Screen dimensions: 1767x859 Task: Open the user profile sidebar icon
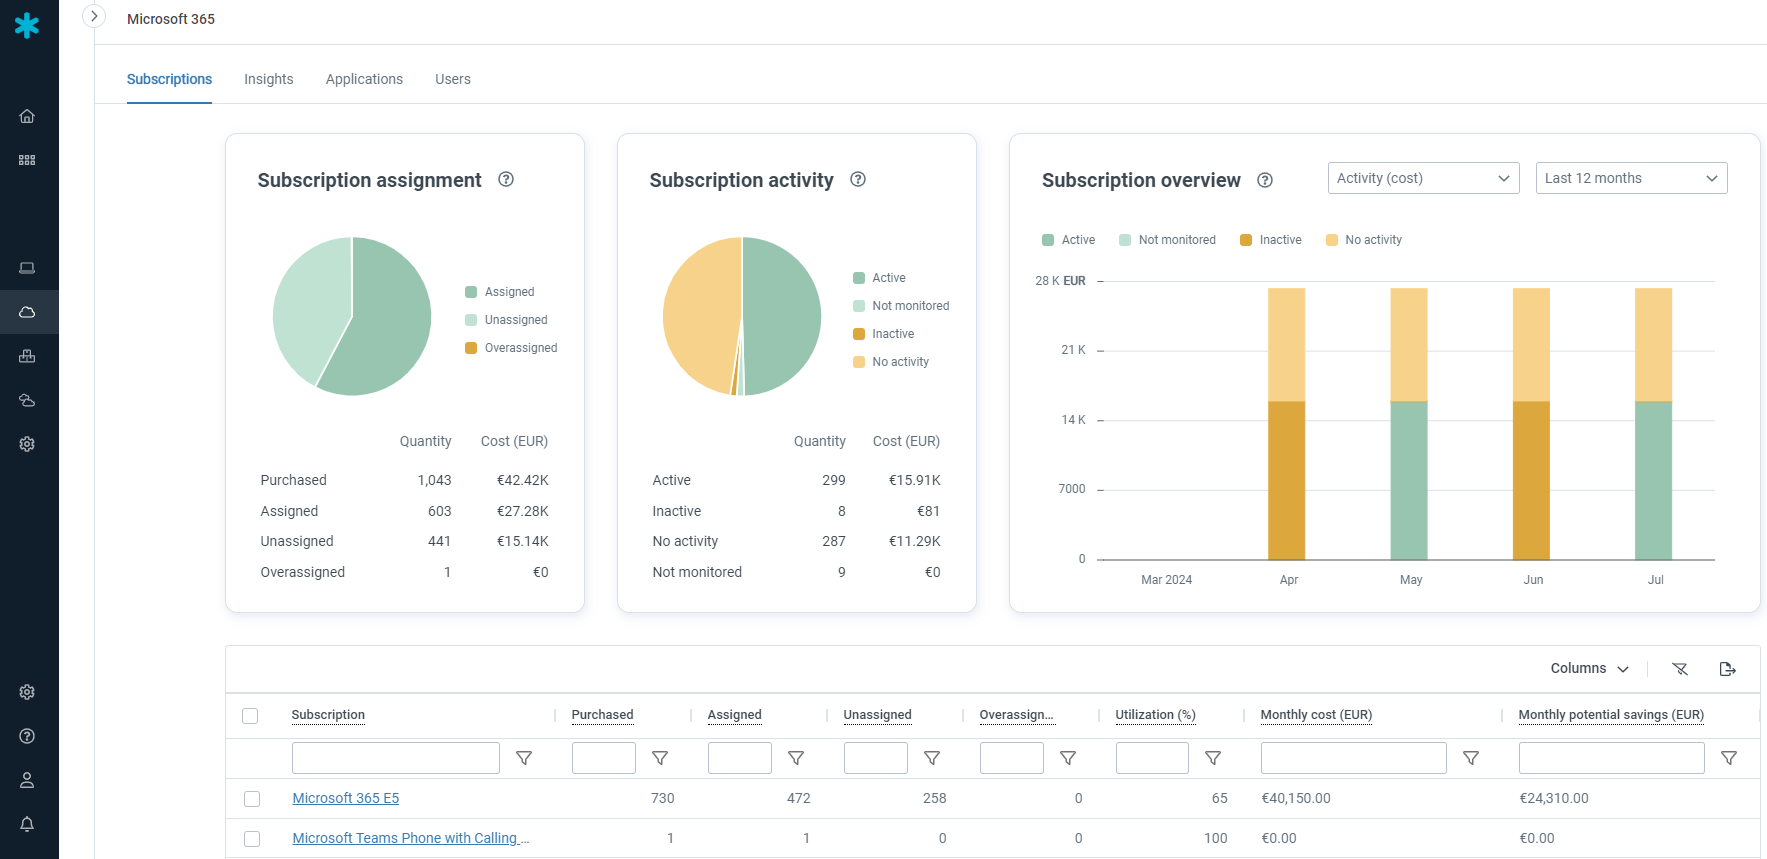pyautogui.click(x=27, y=780)
